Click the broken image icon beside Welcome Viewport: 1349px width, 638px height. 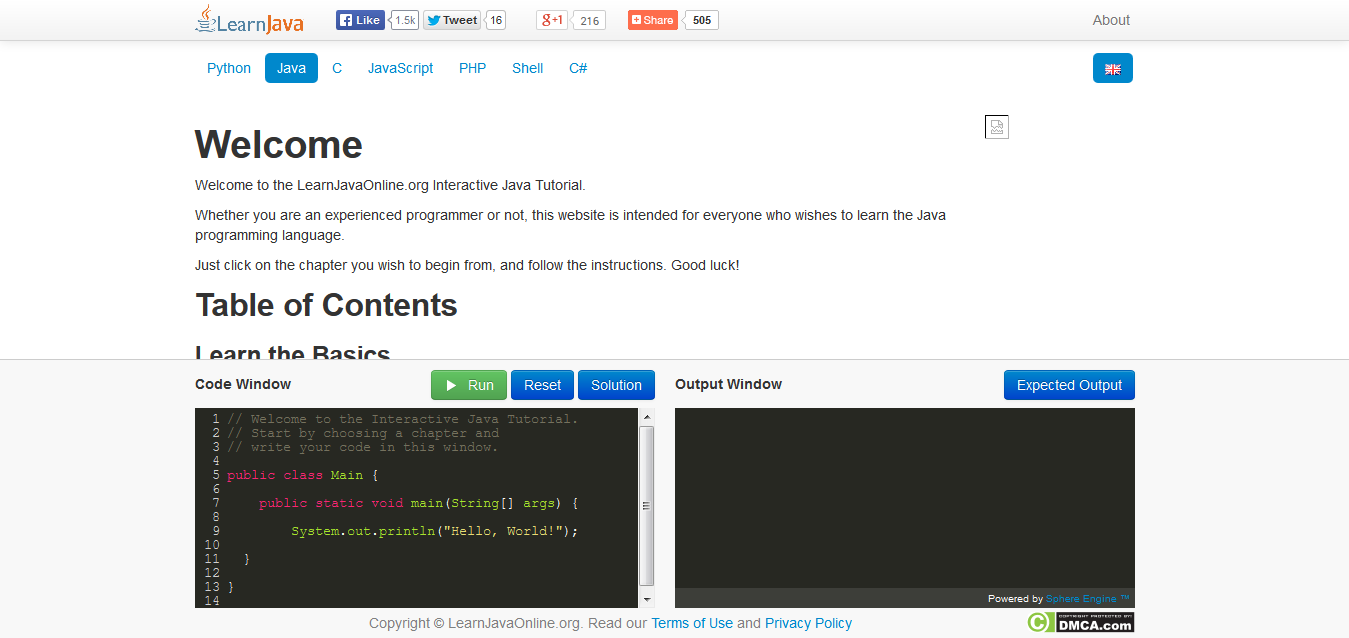point(996,127)
